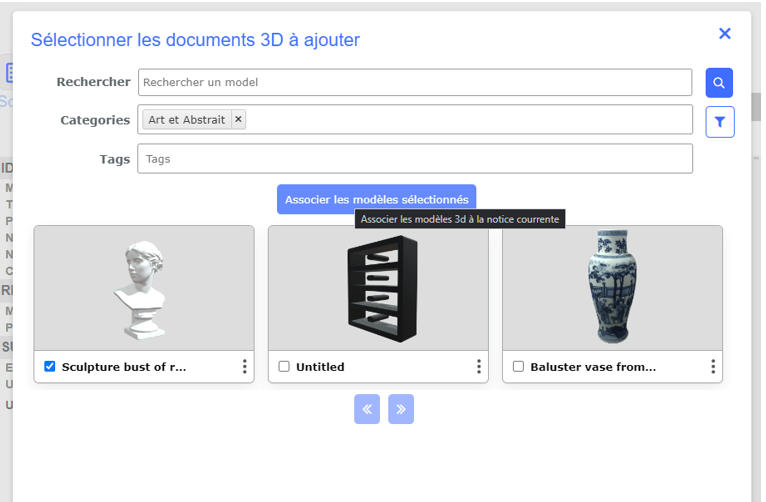766x502 pixels.
Task: Click the filter funnel icon button
Action: pyautogui.click(x=719, y=121)
